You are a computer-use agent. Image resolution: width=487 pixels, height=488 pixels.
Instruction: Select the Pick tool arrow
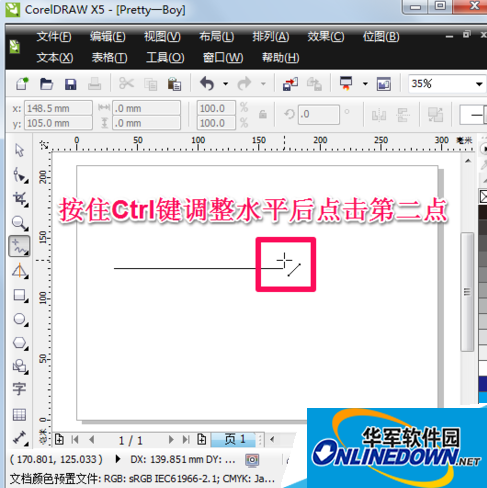point(19,150)
